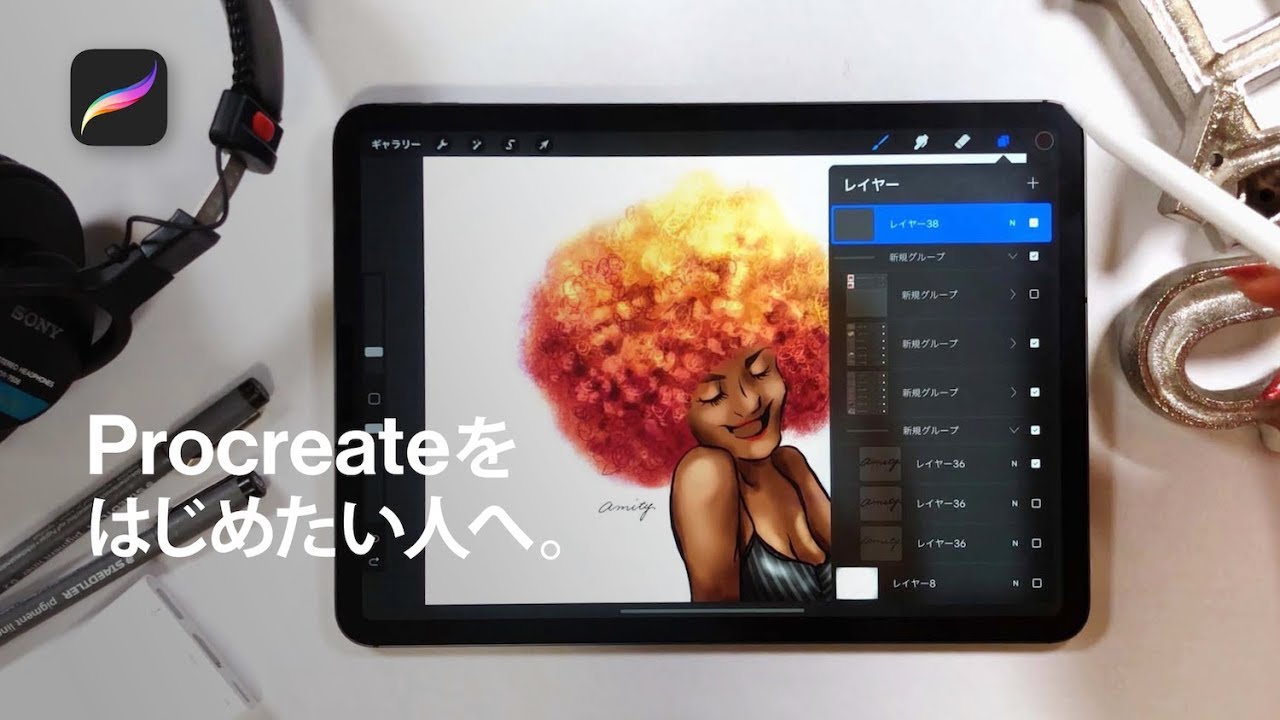1280x720 pixels.
Task: Add a new layer with plus icon
Action: tap(1032, 183)
